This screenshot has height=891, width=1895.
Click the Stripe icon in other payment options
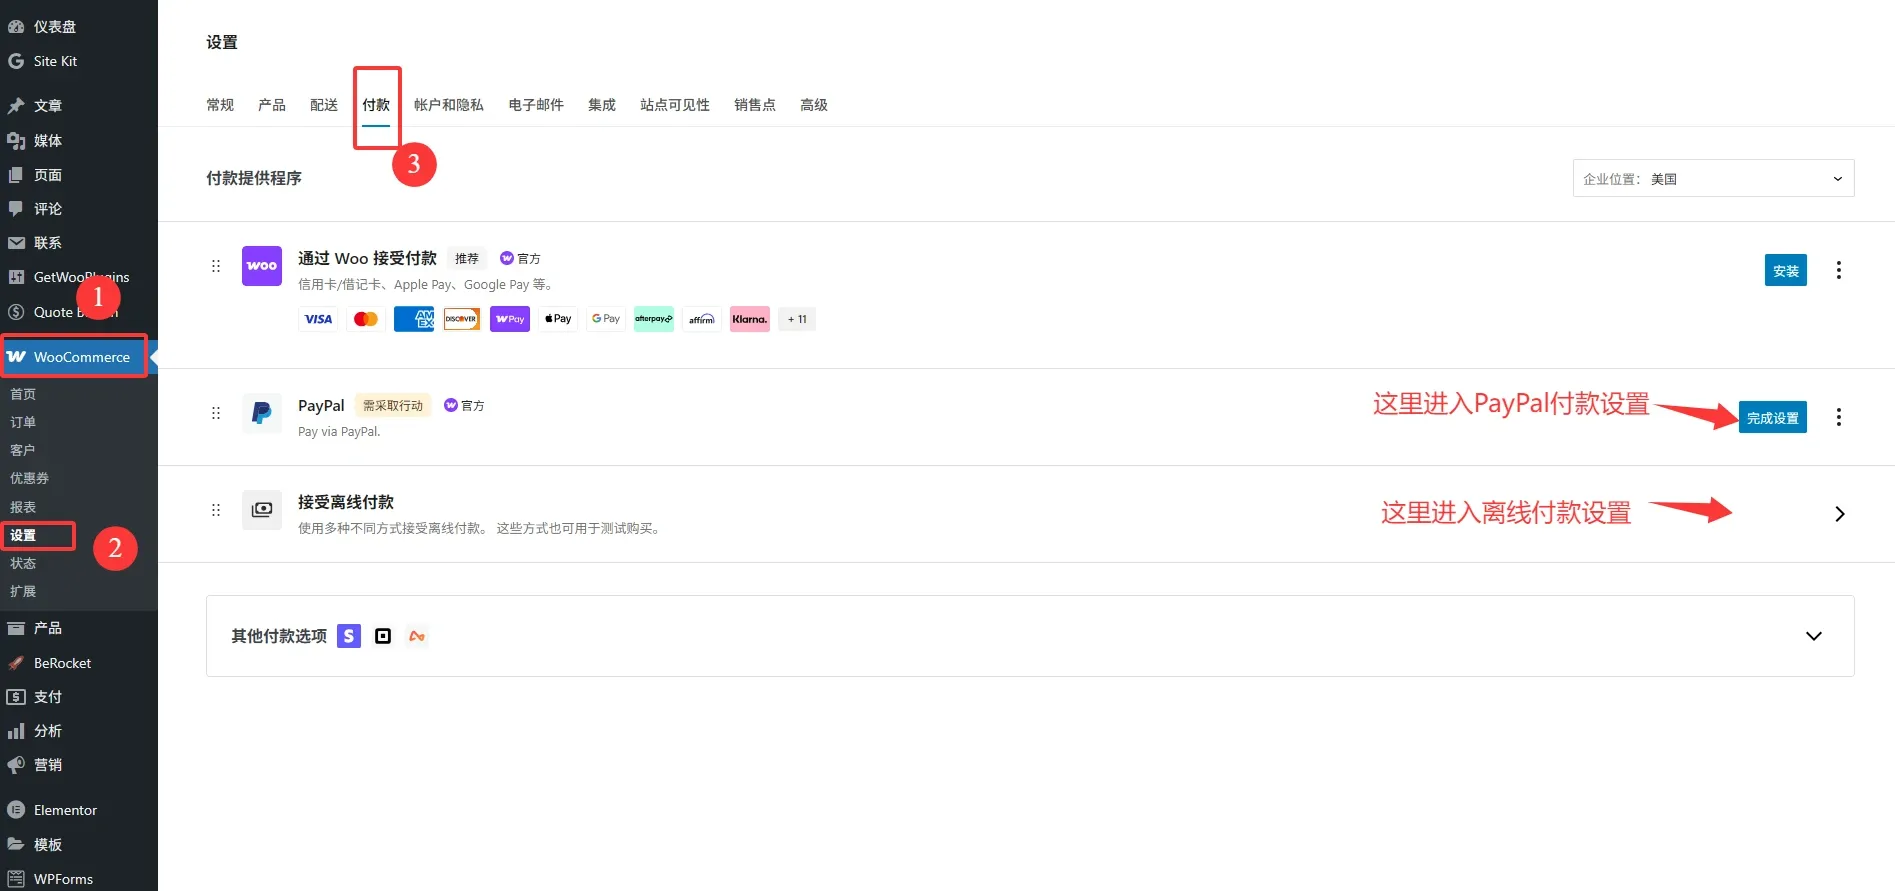click(x=349, y=636)
